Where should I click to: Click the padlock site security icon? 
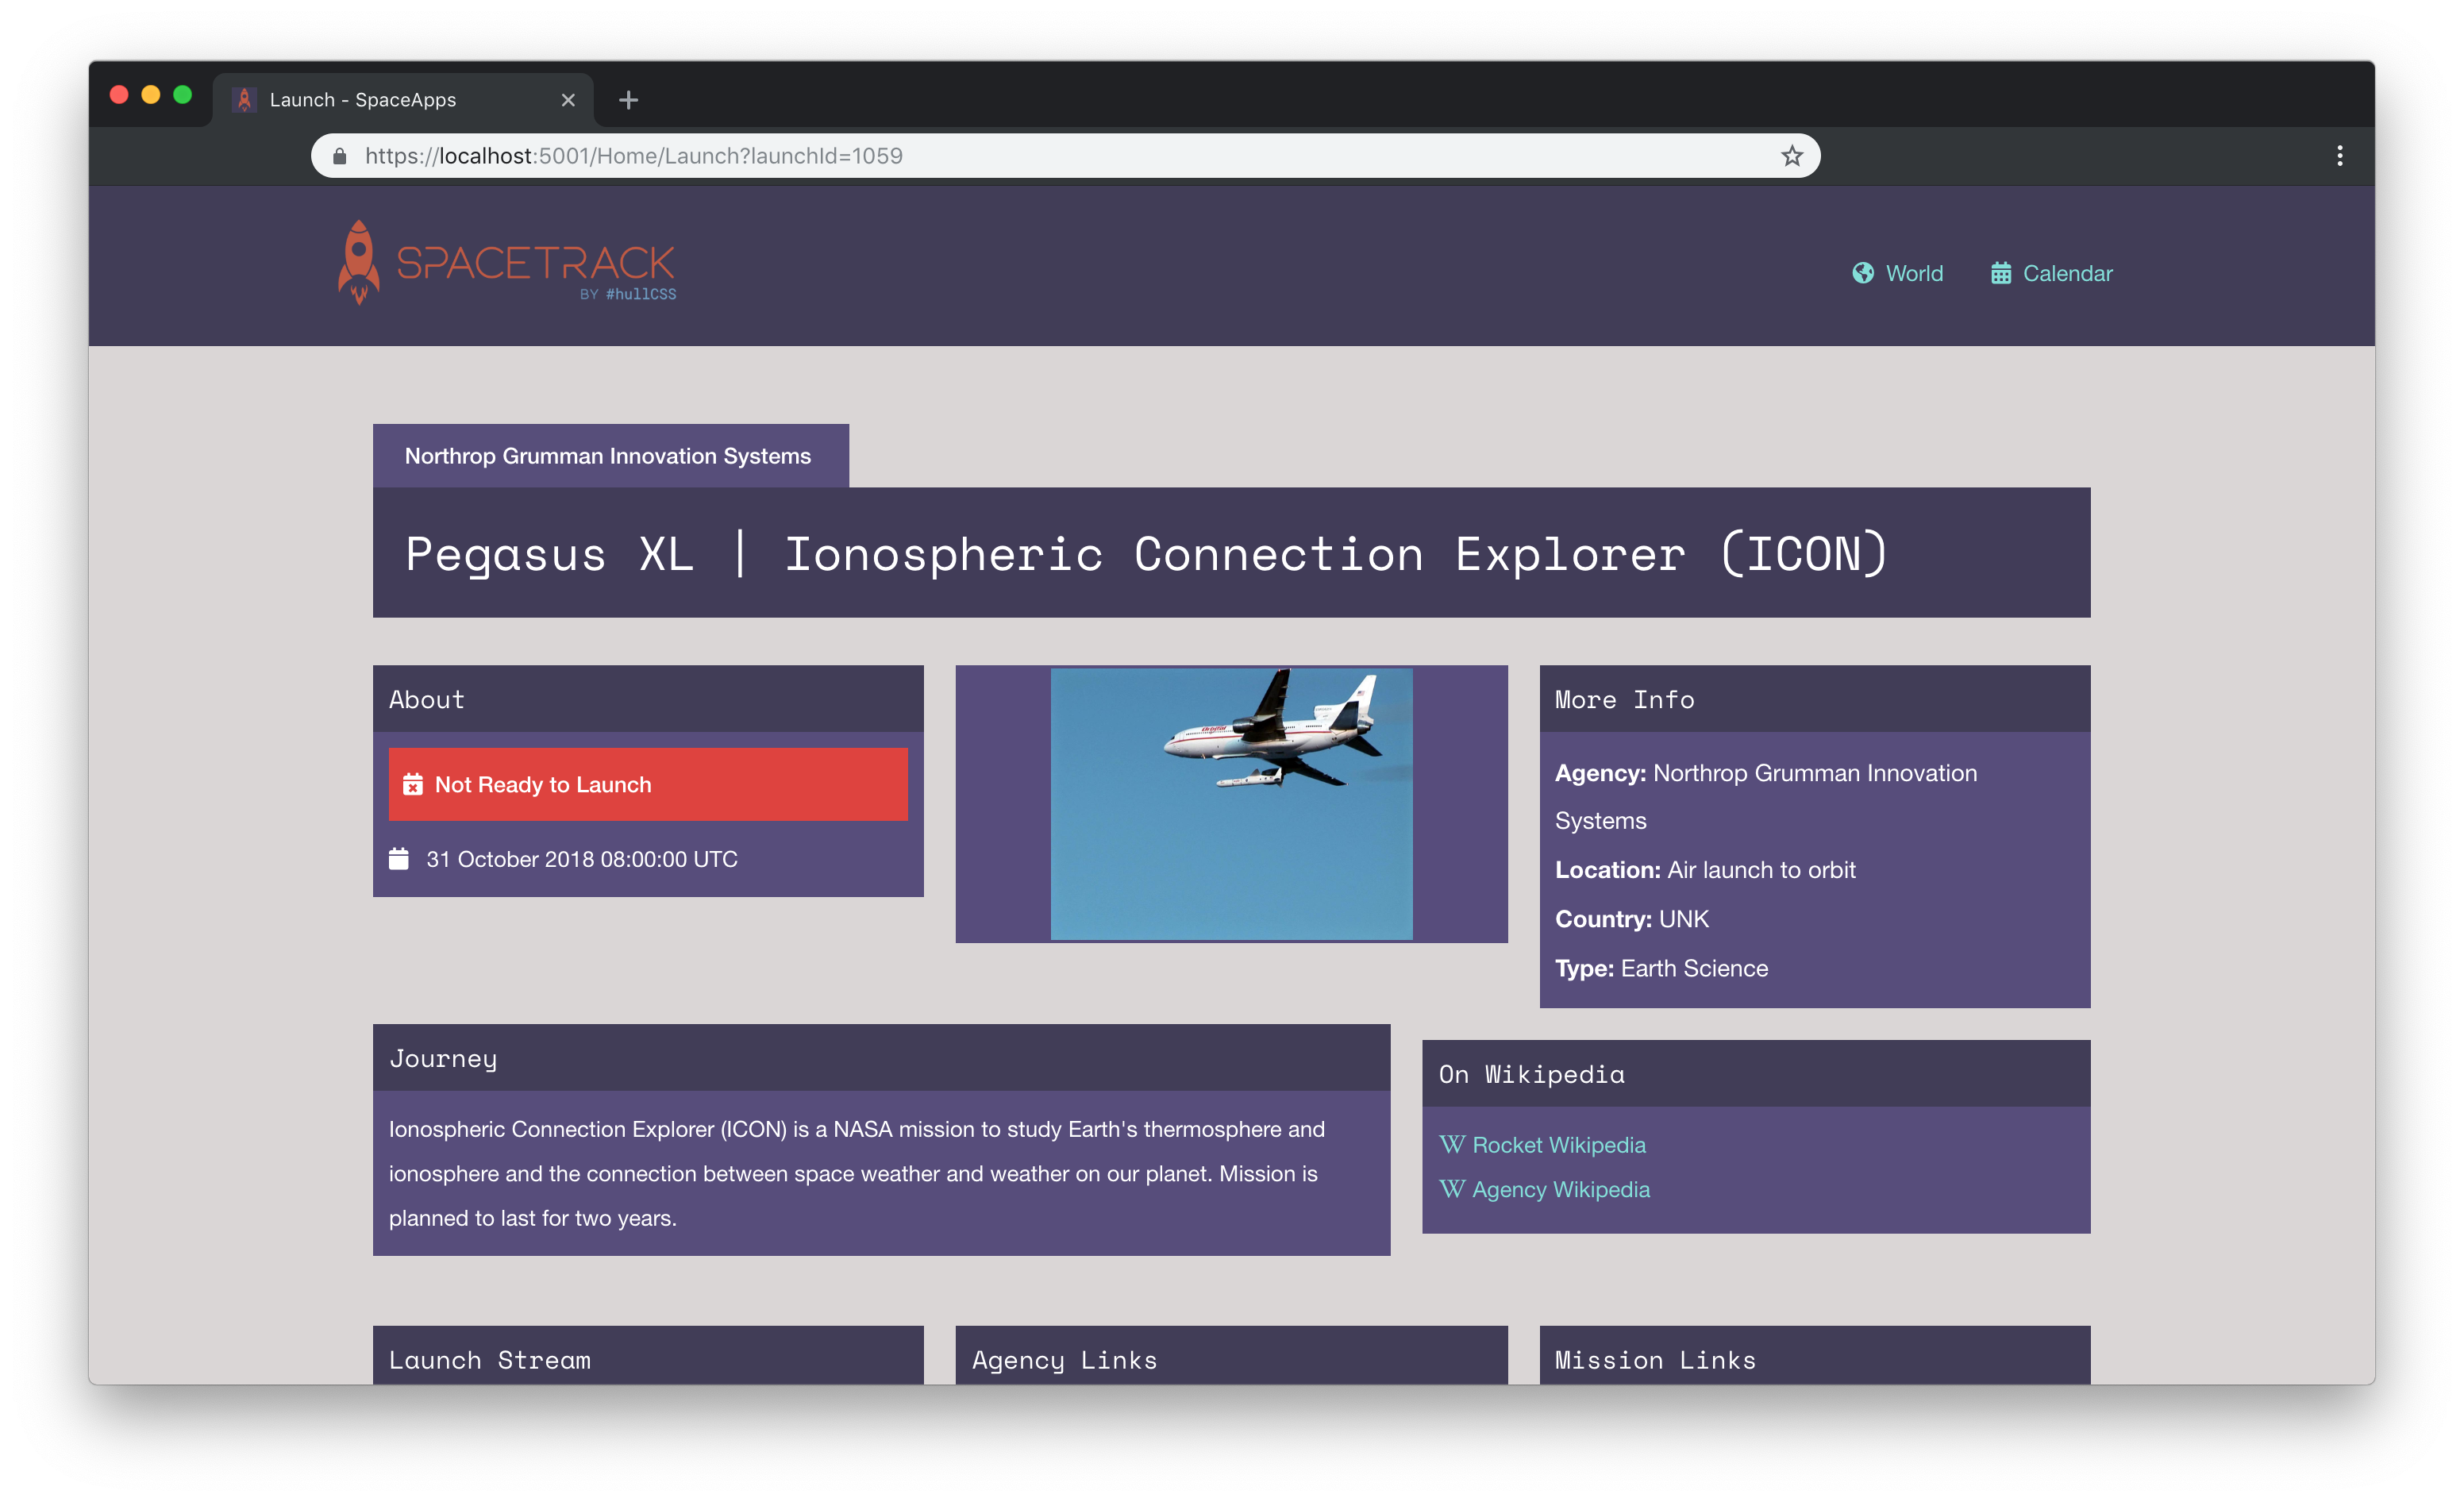click(340, 156)
